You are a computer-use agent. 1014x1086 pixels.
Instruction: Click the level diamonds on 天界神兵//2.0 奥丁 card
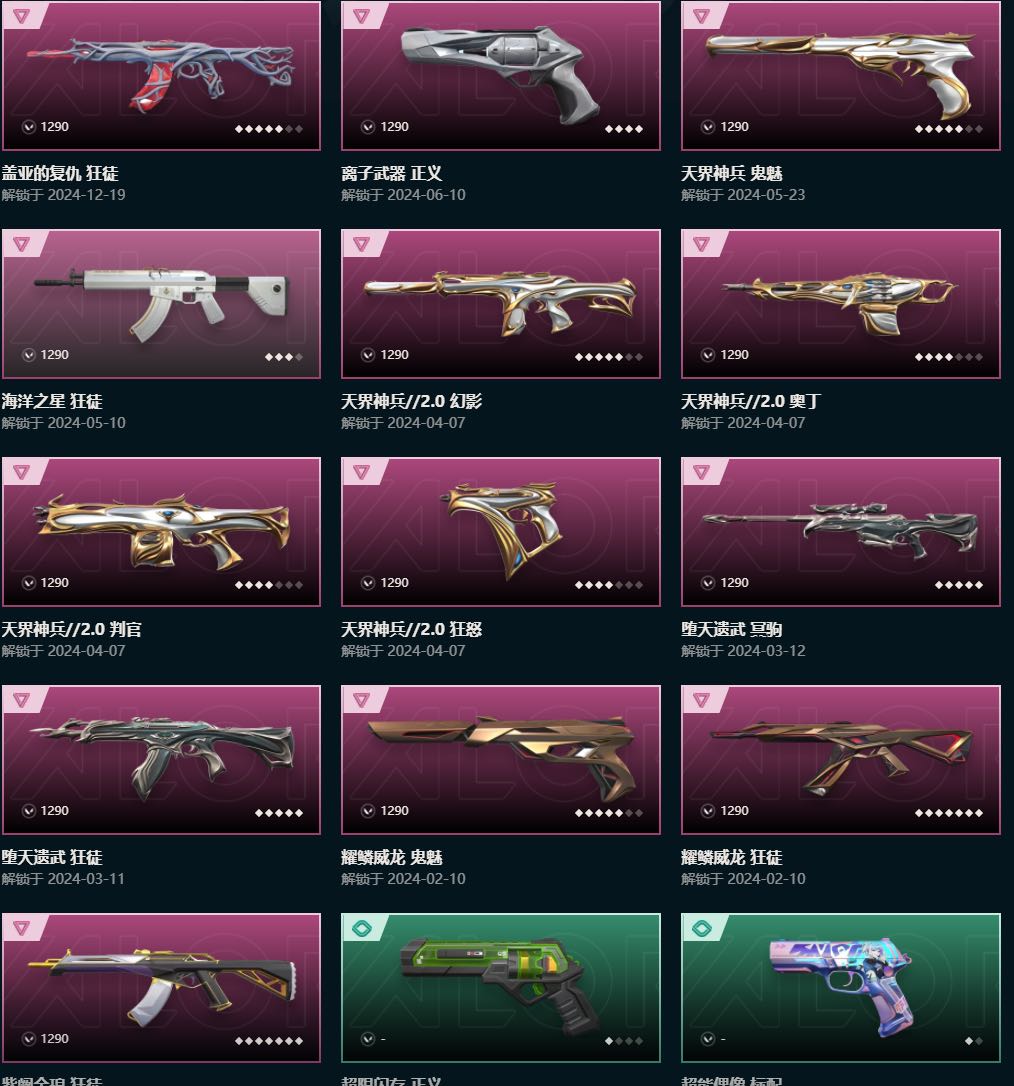coord(948,357)
